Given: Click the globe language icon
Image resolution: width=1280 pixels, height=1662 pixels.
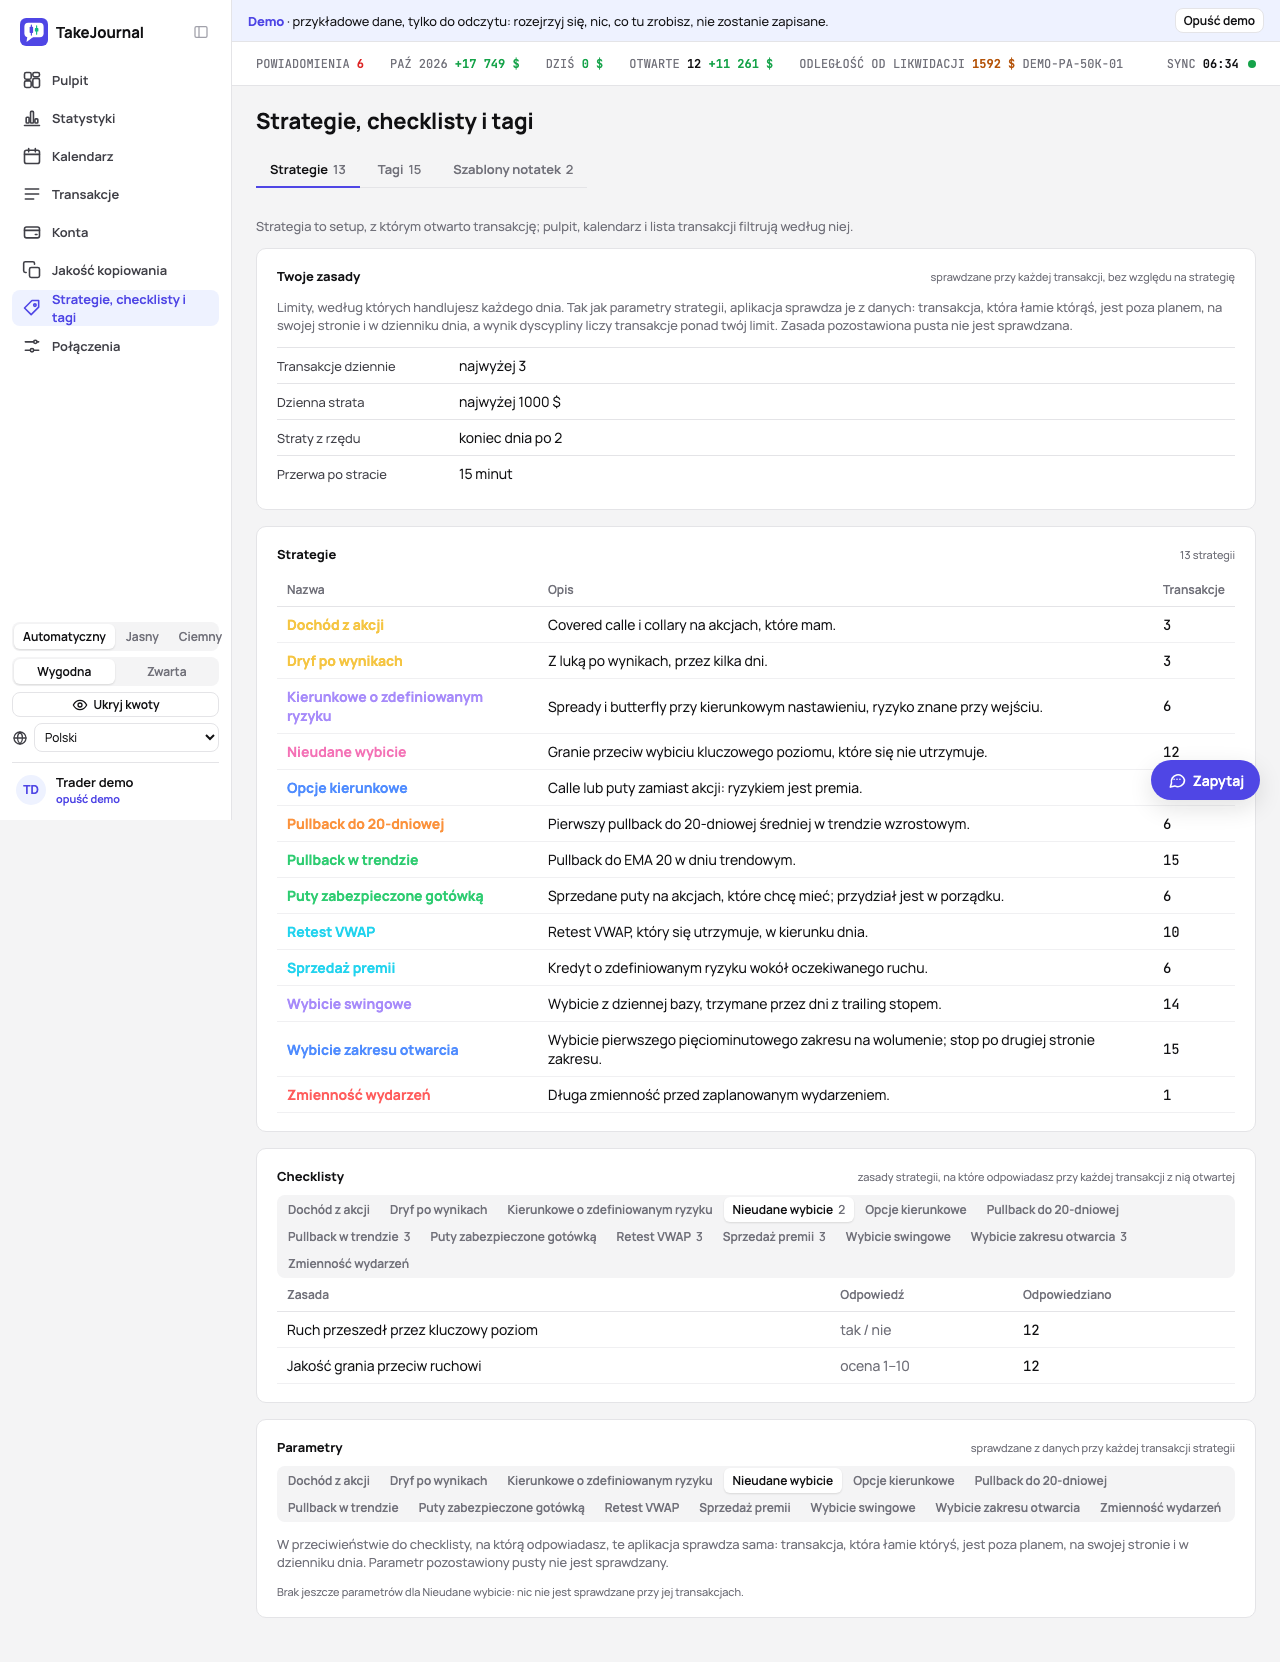Looking at the screenshot, I should click(x=20, y=738).
